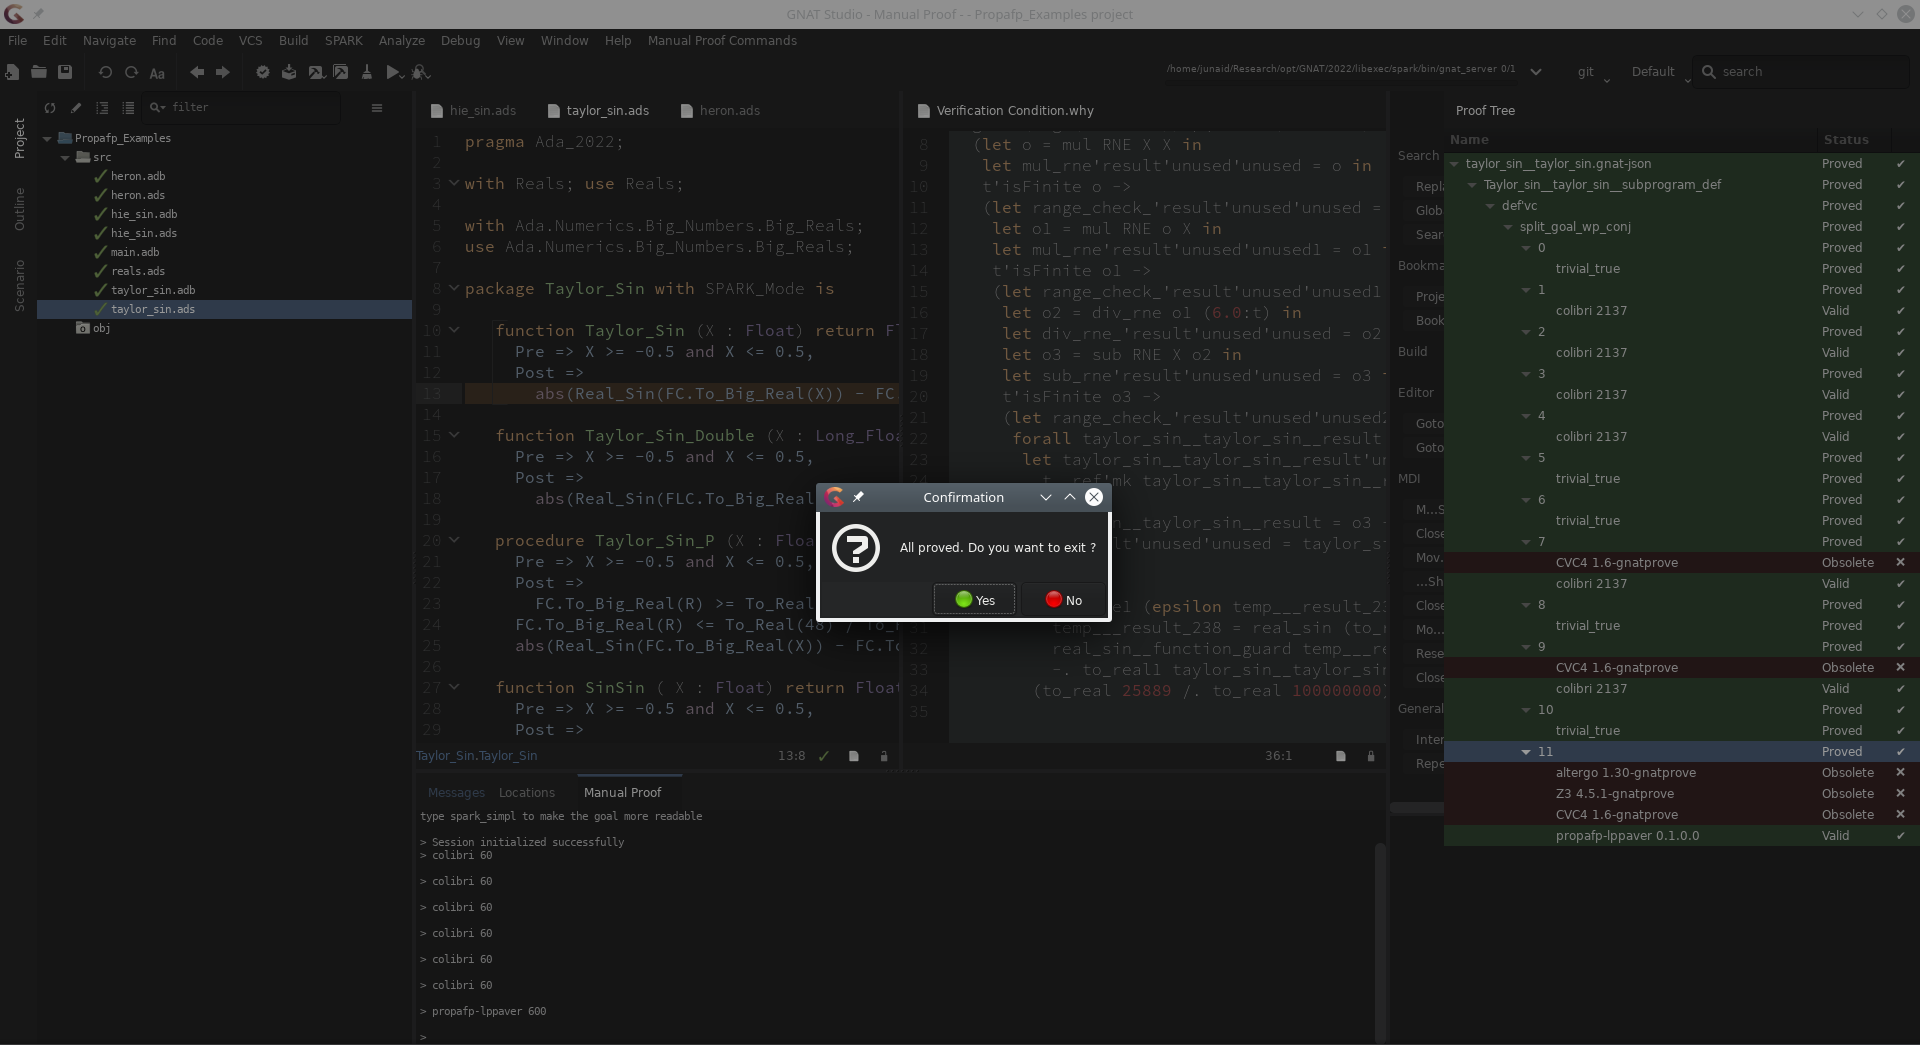
Task: Fold the package Taylor_Sin code block
Action: (454, 289)
